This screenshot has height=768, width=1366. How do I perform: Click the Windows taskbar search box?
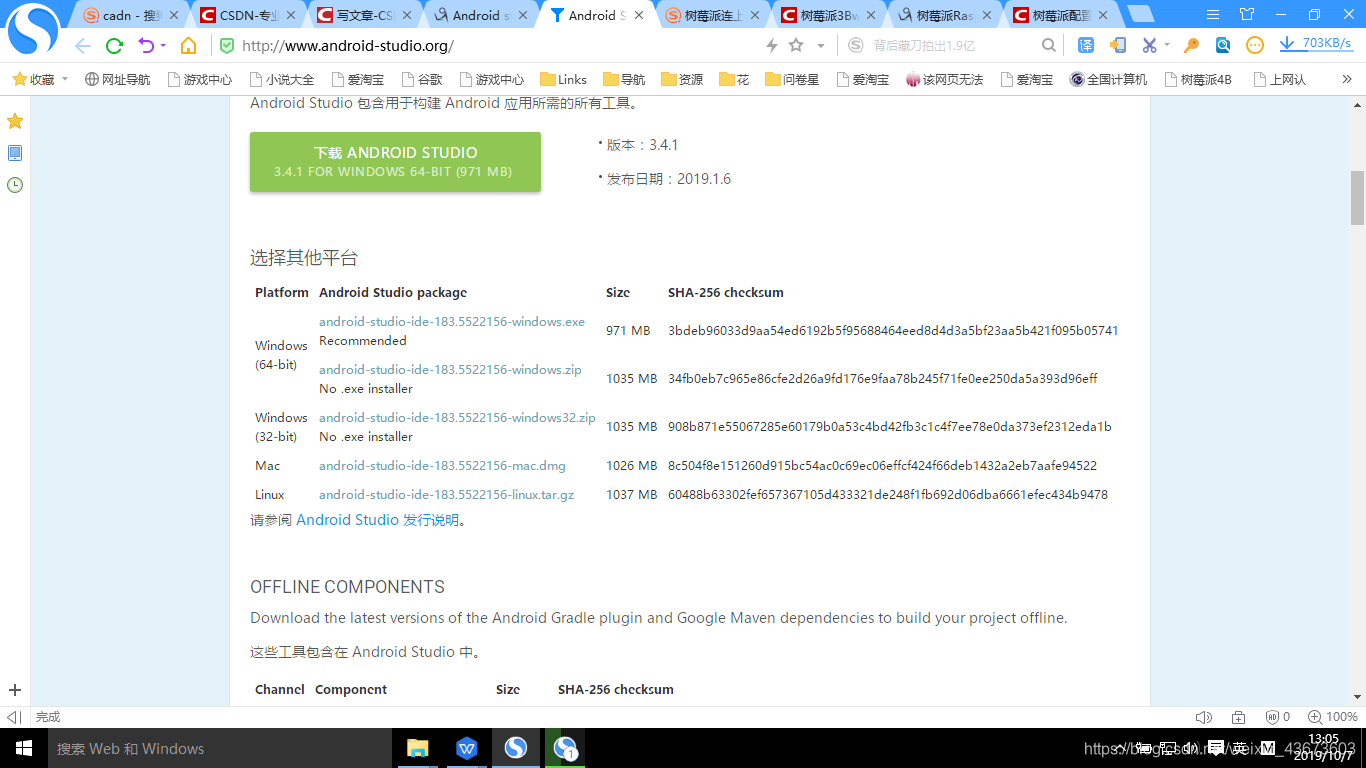click(219, 748)
